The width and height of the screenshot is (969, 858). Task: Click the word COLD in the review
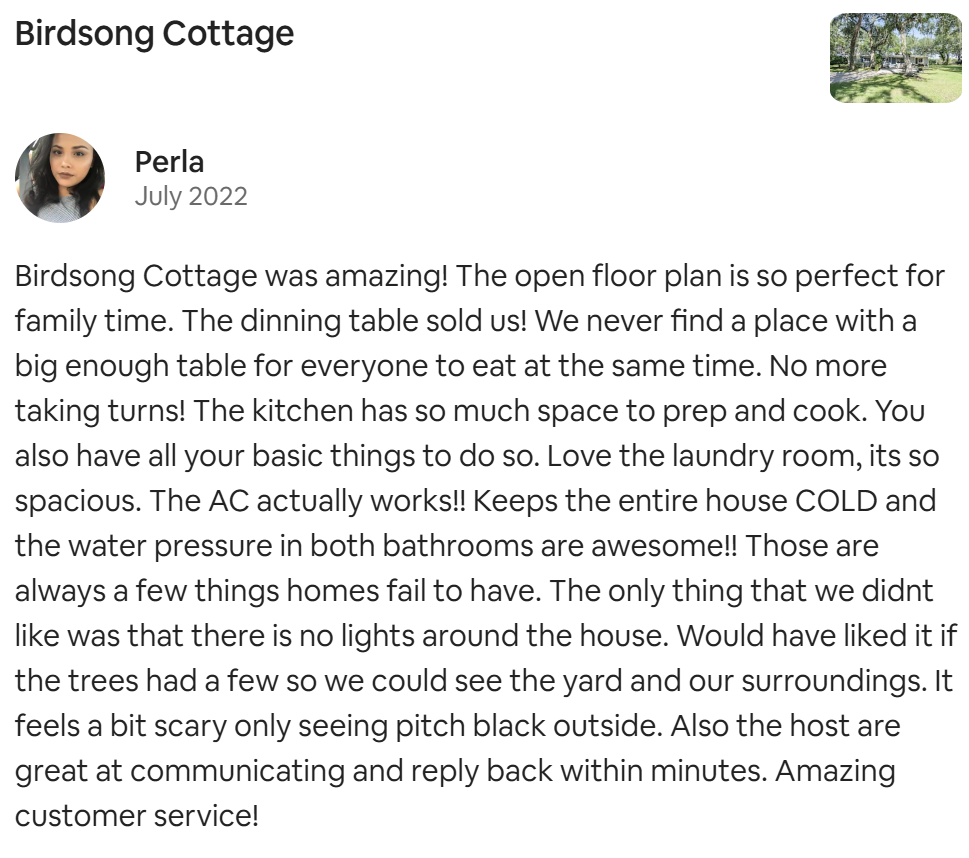[x=836, y=501]
